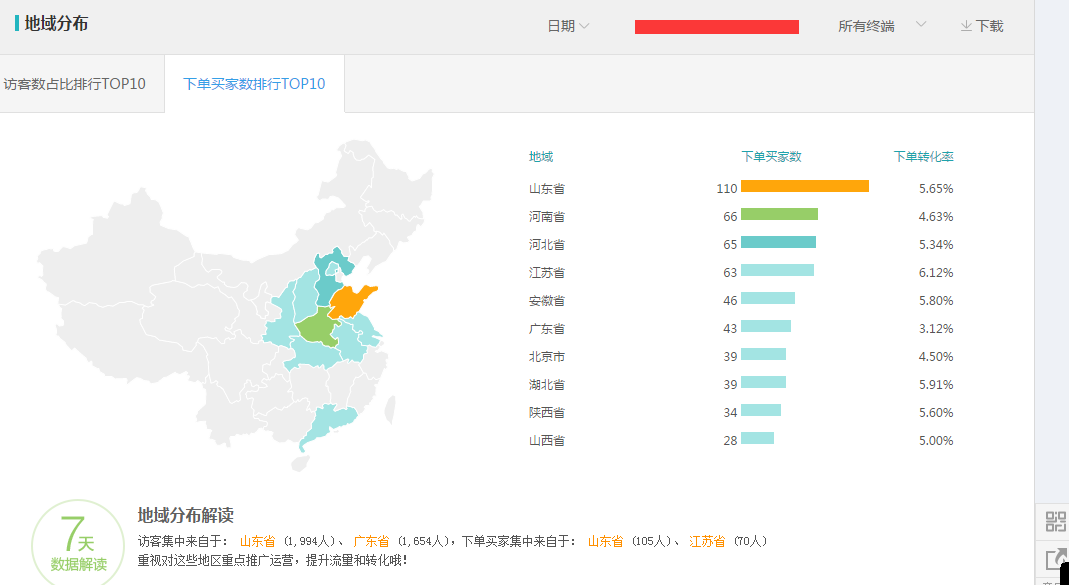The height and width of the screenshot is (585, 1069).
Task: Open the 日期 date dropdown
Action: click(568, 27)
